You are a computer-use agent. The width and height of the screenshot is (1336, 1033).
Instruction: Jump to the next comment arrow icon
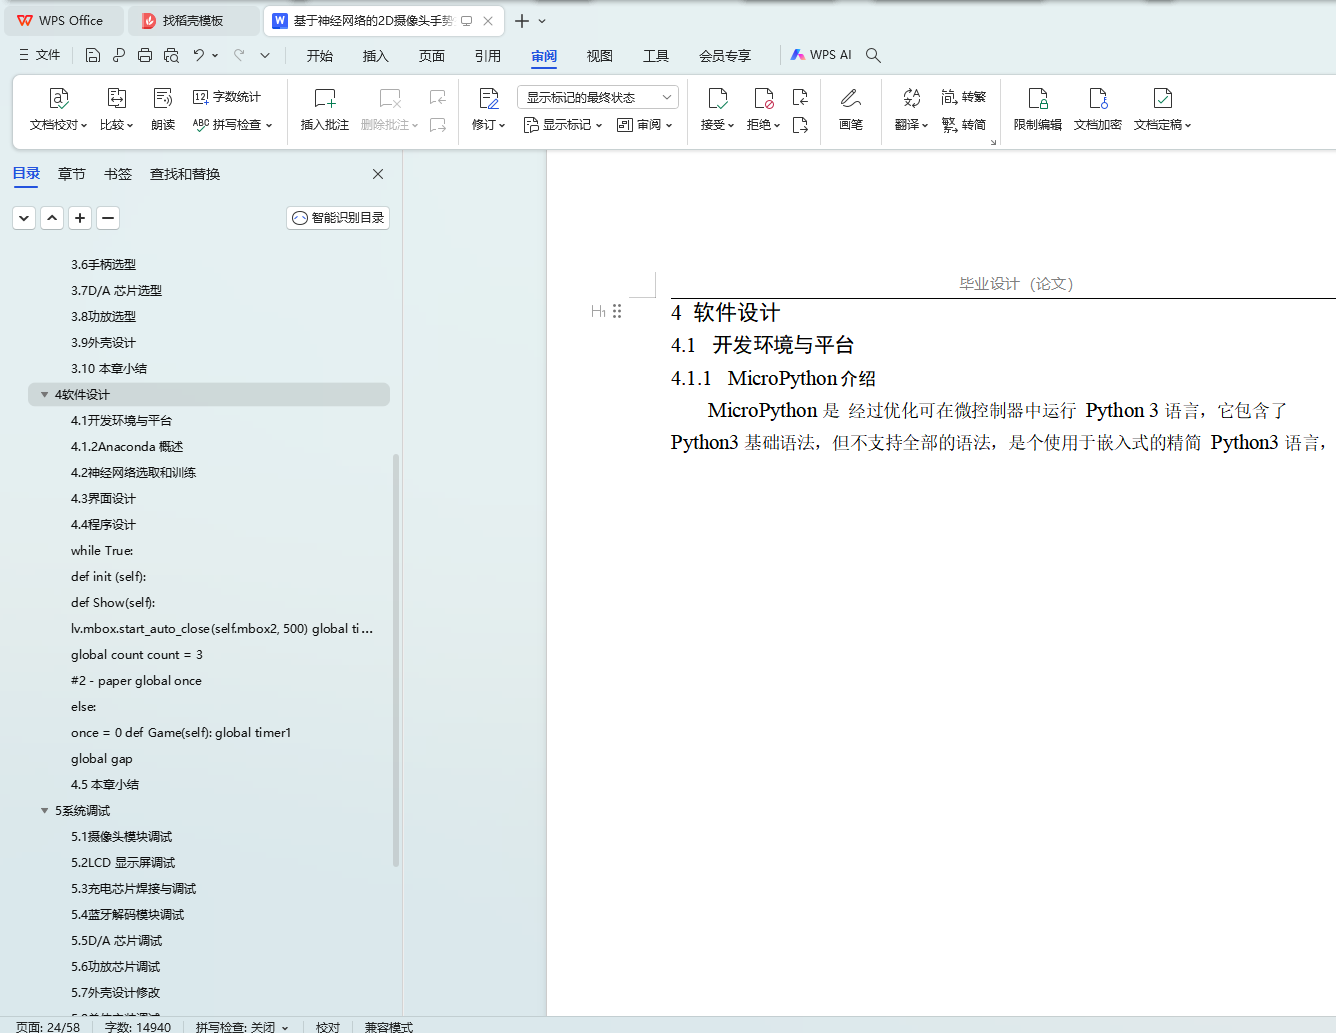click(438, 125)
